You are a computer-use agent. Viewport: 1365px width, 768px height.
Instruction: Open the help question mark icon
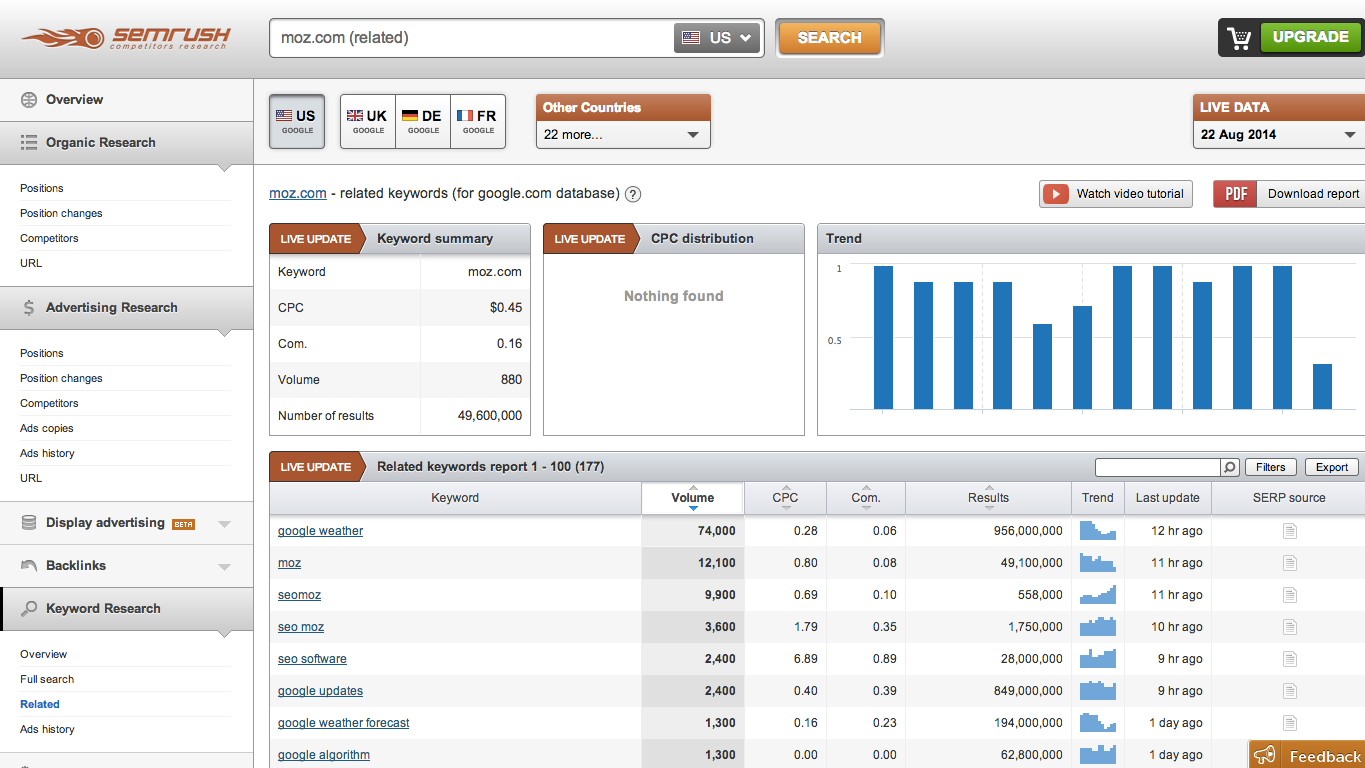633,194
